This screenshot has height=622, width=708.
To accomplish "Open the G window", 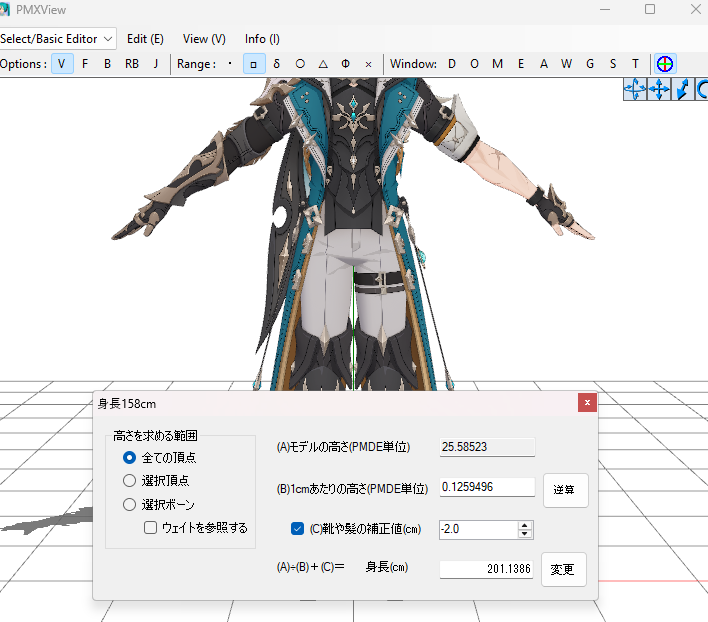I will (x=590, y=64).
